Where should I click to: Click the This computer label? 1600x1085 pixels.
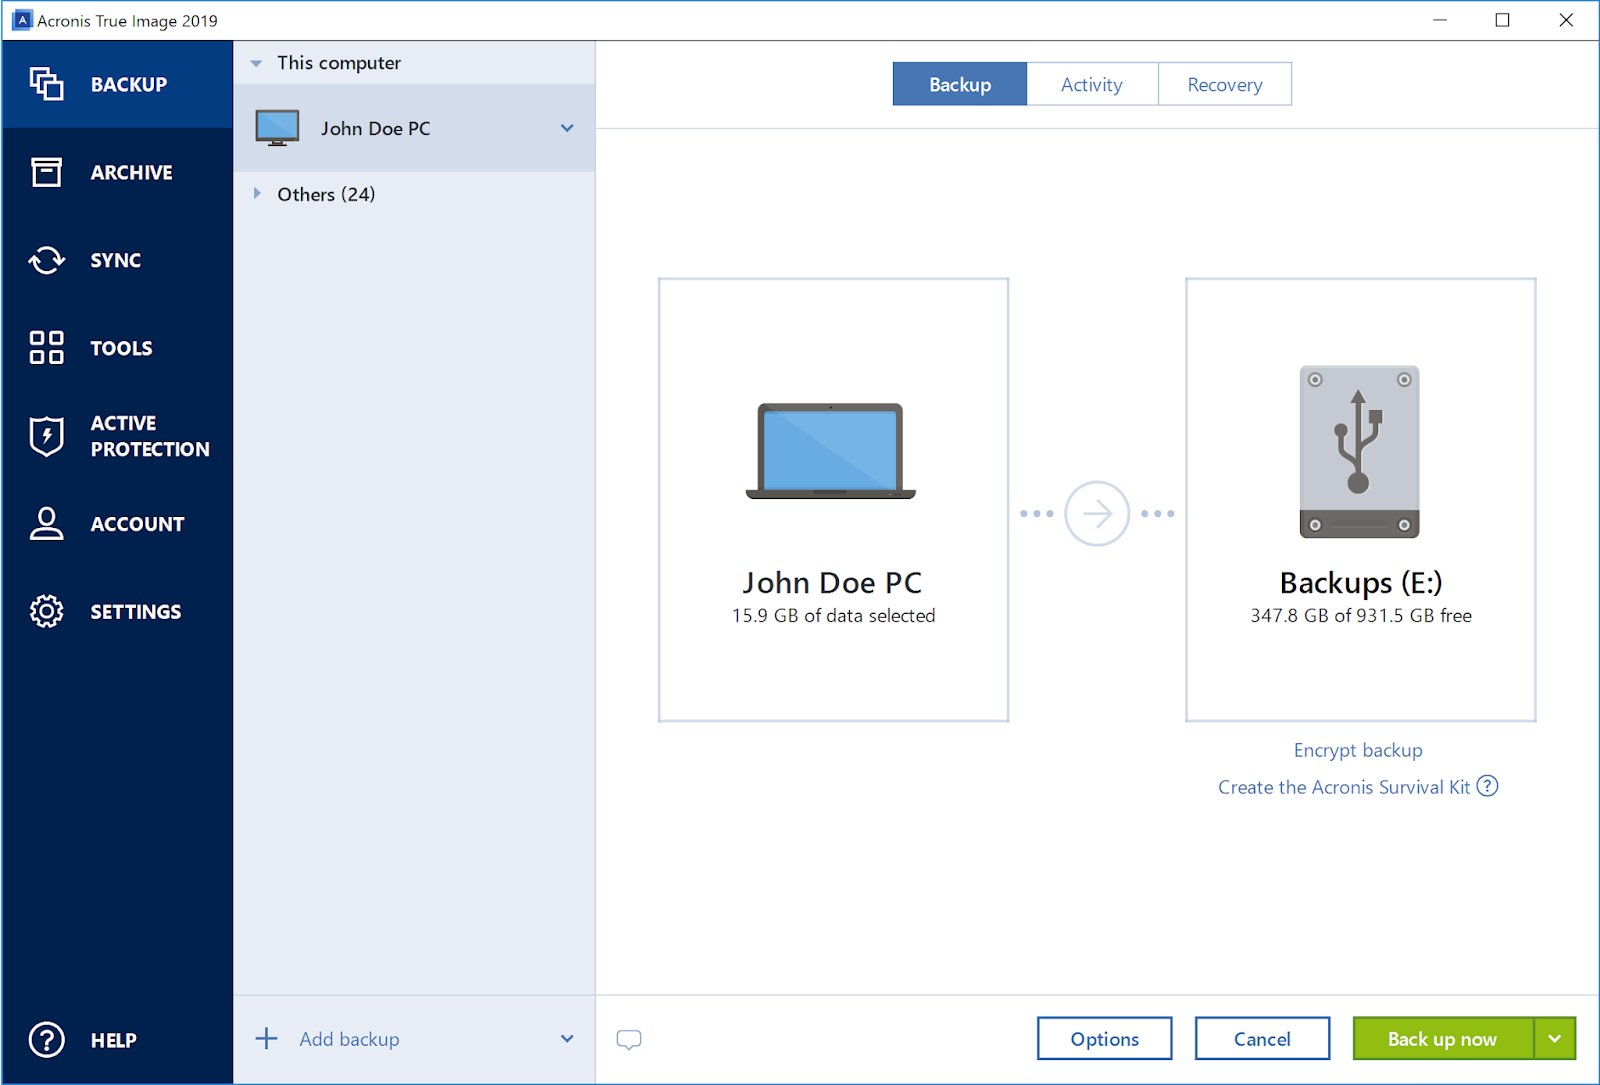(x=339, y=63)
